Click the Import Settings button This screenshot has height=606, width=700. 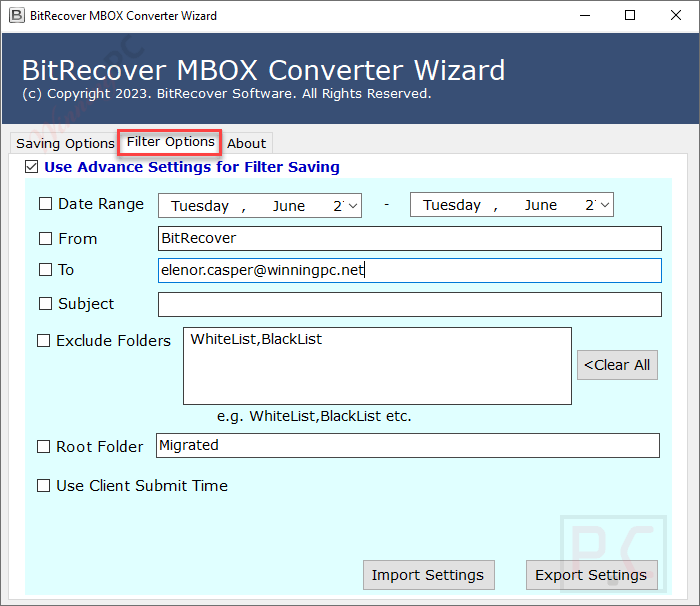pyautogui.click(x=428, y=575)
